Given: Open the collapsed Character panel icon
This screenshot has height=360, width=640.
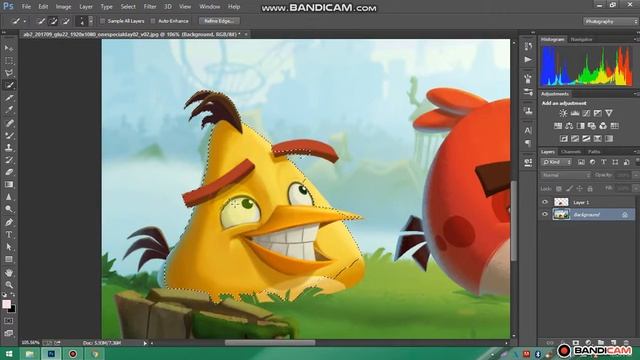Looking at the screenshot, I should [x=528, y=131].
